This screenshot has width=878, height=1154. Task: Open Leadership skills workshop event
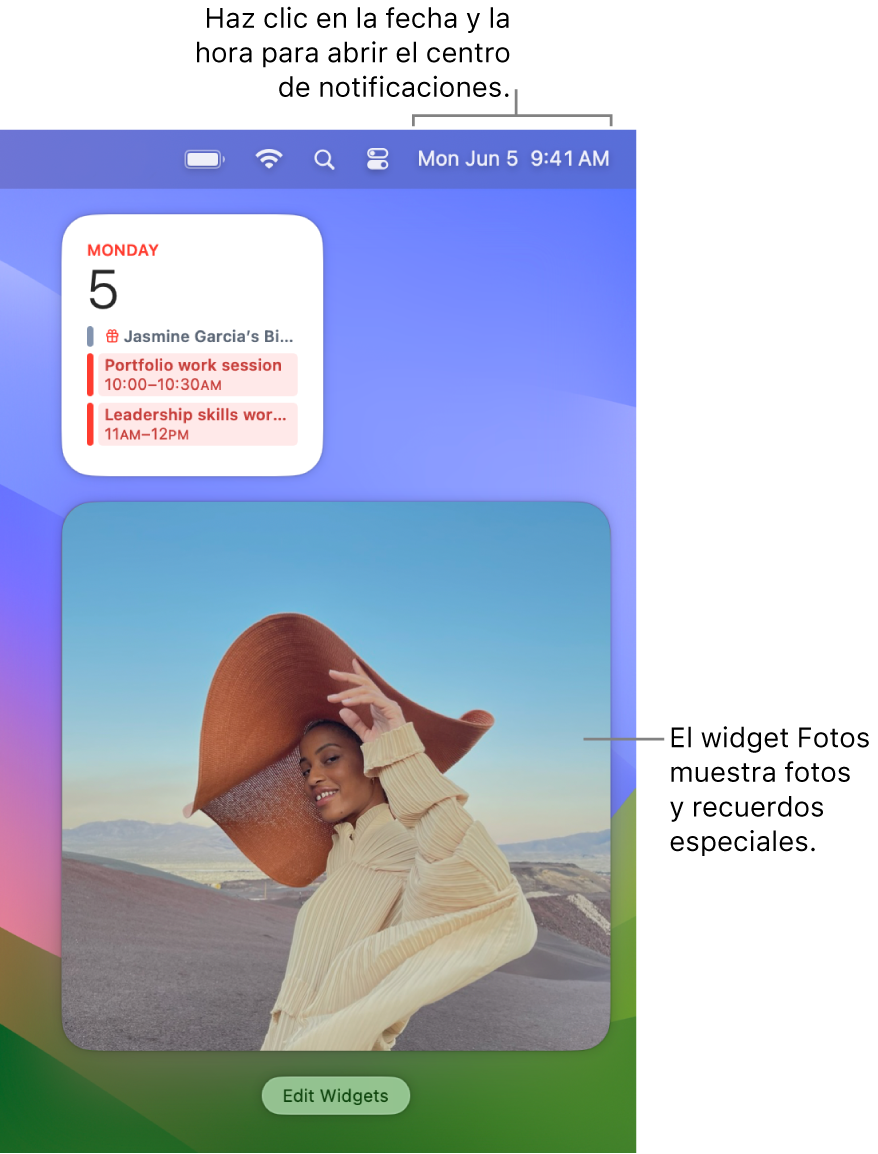[193, 424]
